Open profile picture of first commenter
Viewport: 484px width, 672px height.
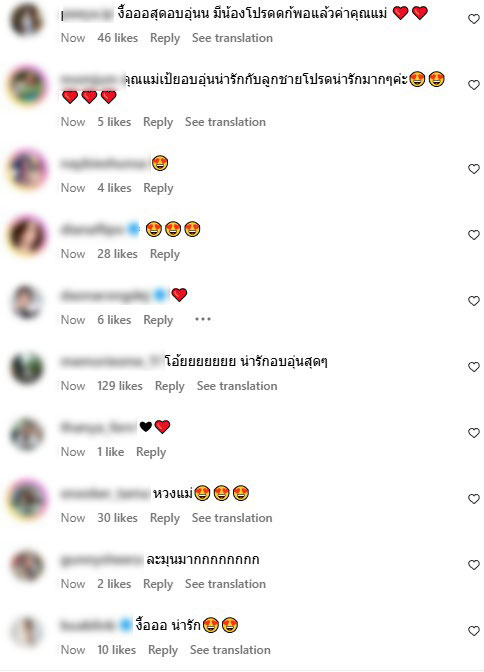pos(27,19)
